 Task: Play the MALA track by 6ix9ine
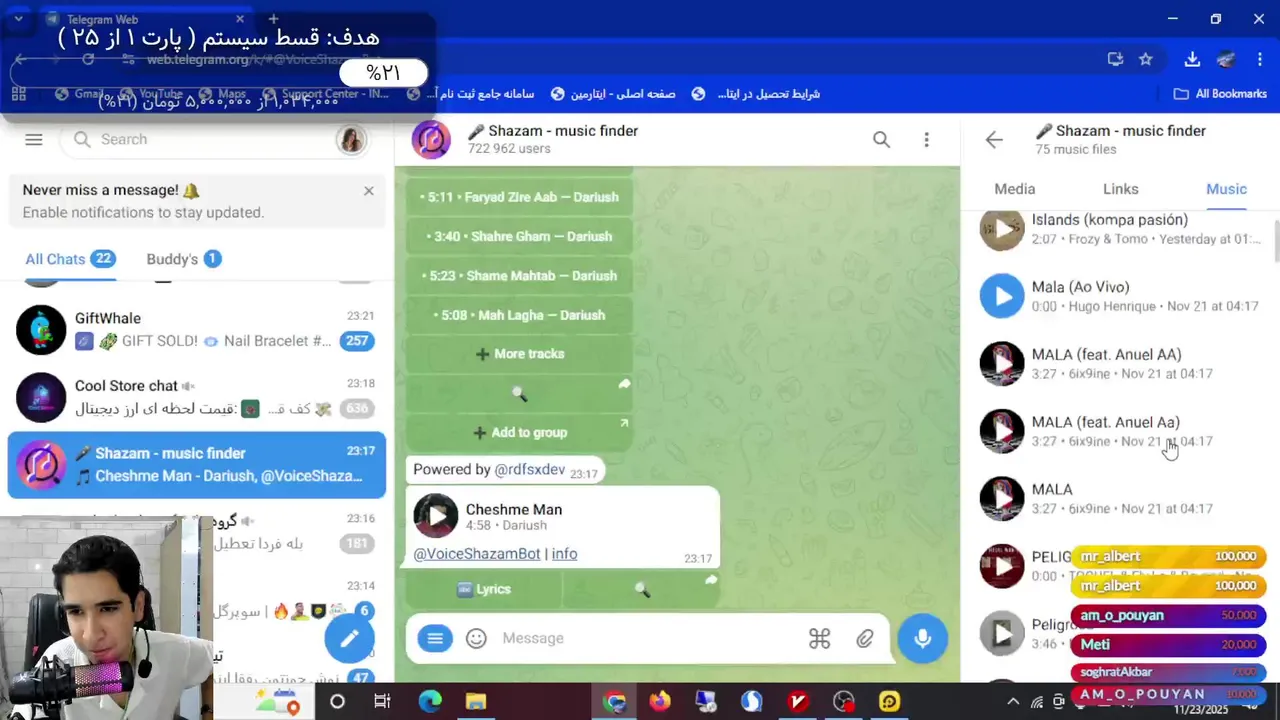point(1002,499)
